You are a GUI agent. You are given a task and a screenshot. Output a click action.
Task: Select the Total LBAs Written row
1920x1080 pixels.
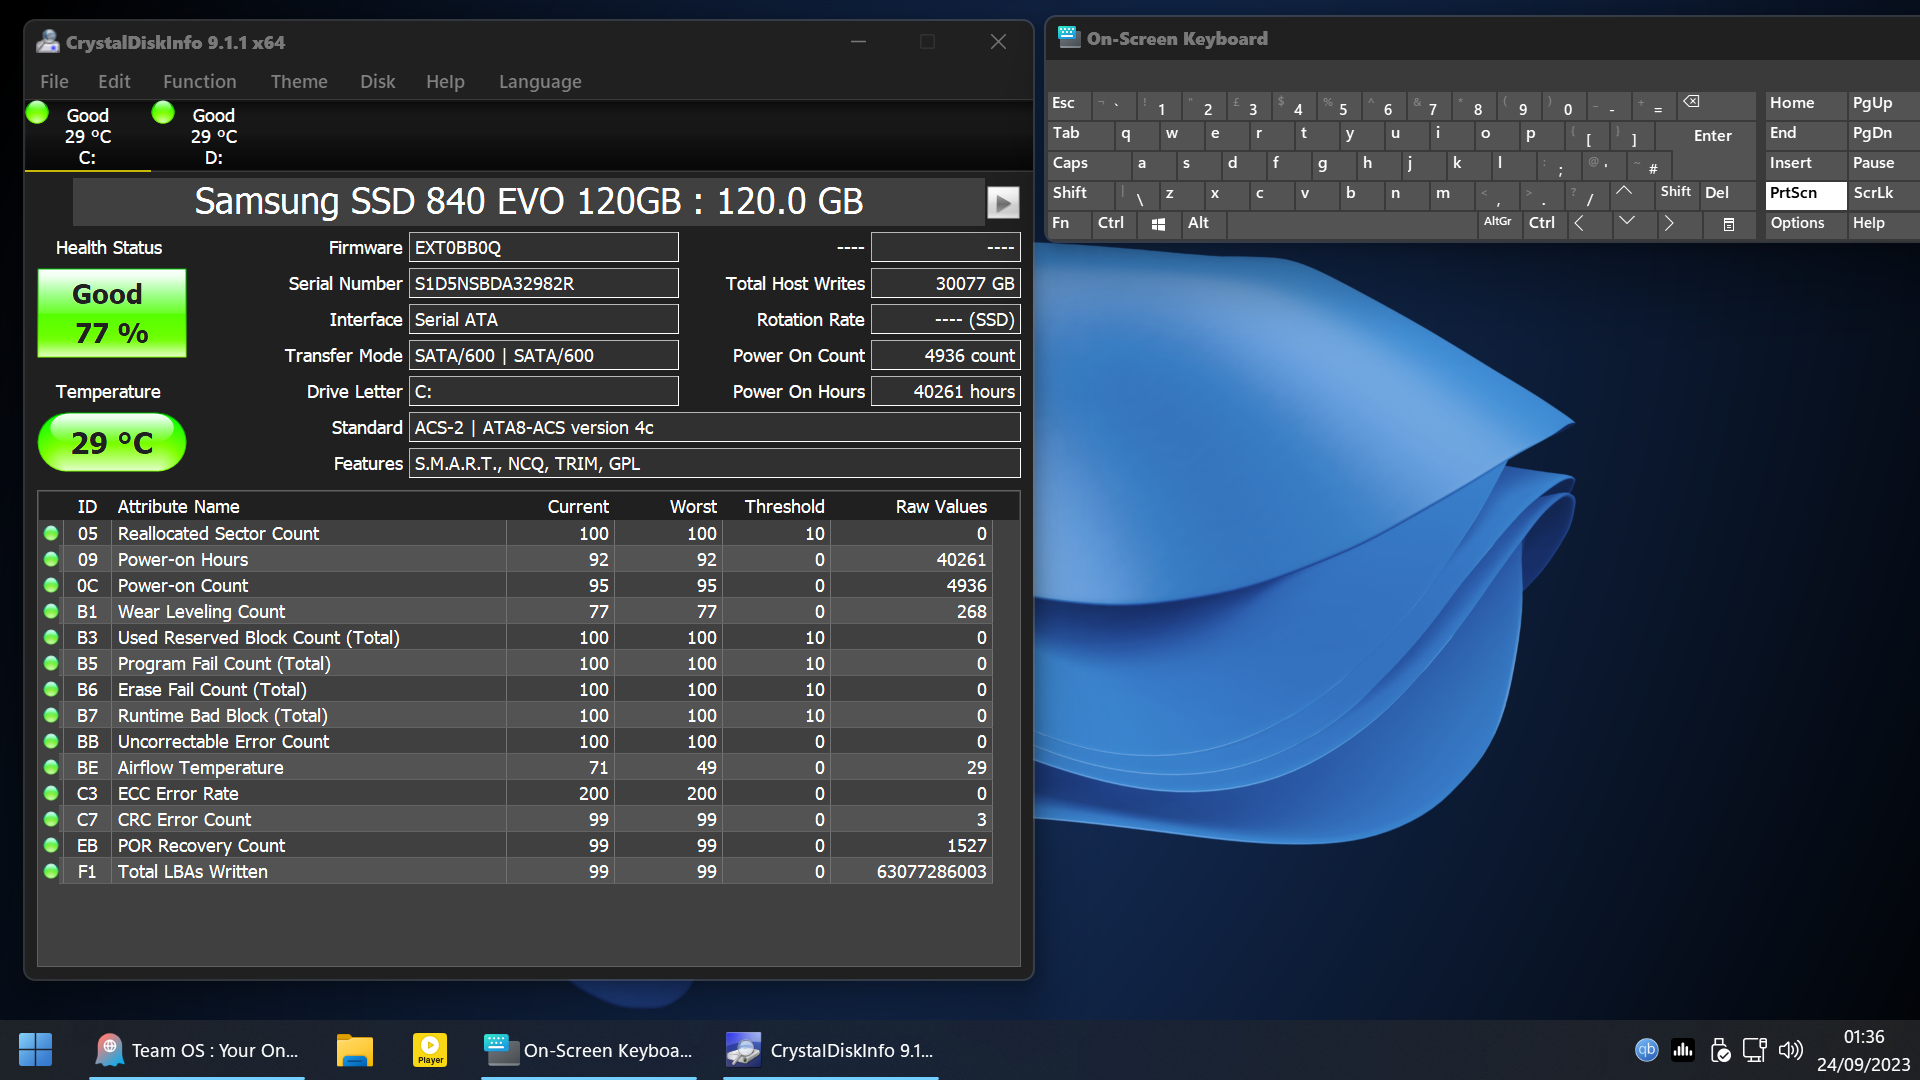[516, 872]
